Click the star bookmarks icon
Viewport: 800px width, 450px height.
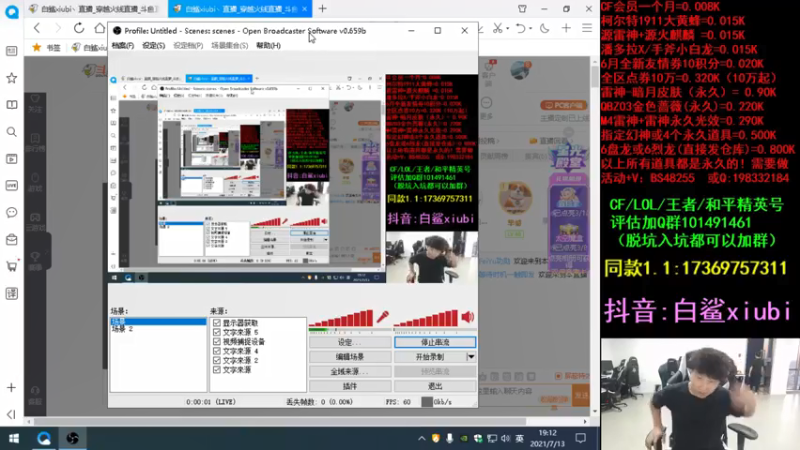37,47
